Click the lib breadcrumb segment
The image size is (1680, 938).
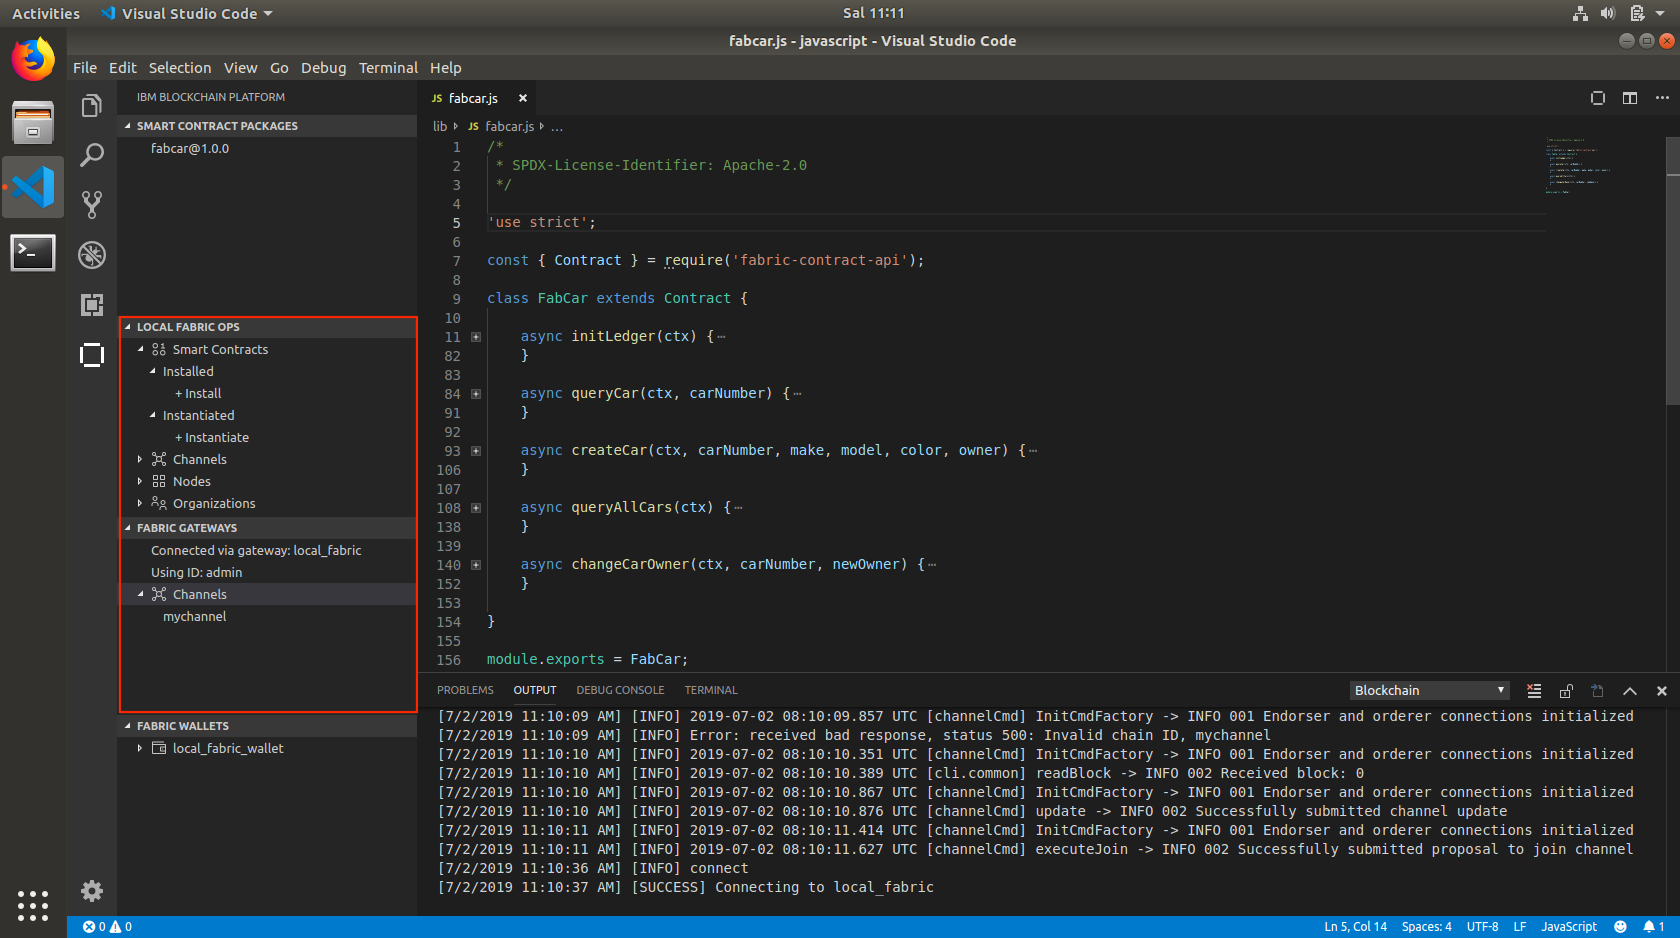[x=440, y=127]
